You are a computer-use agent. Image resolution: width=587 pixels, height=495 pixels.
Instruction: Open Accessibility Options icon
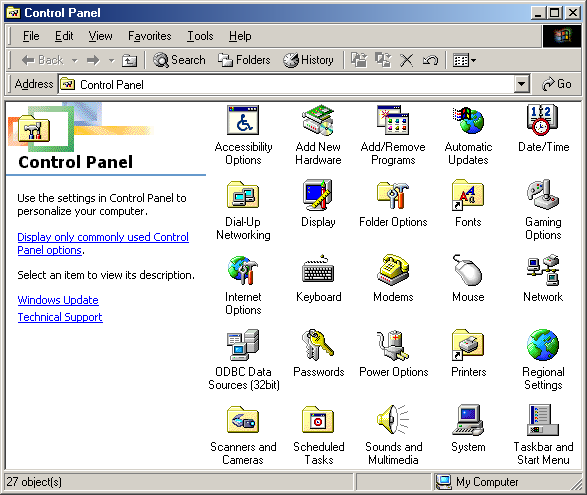coord(243,120)
